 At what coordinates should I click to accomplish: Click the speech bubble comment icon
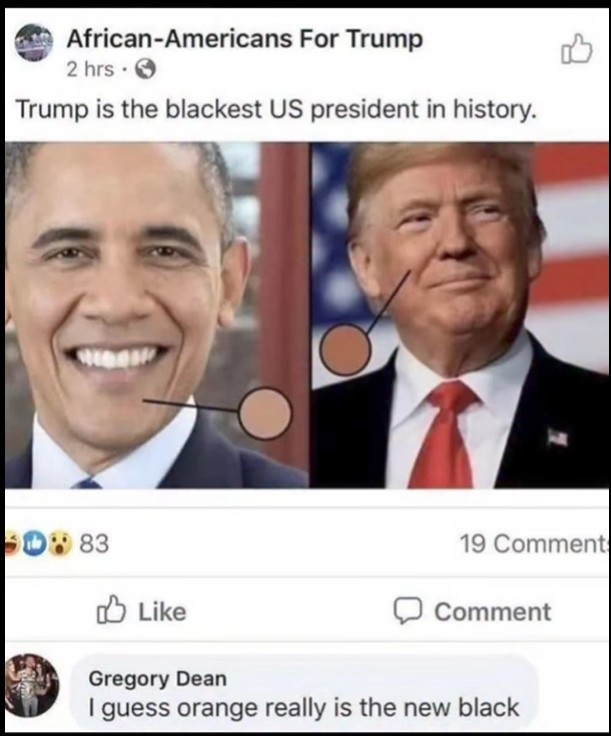[x=409, y=611]
